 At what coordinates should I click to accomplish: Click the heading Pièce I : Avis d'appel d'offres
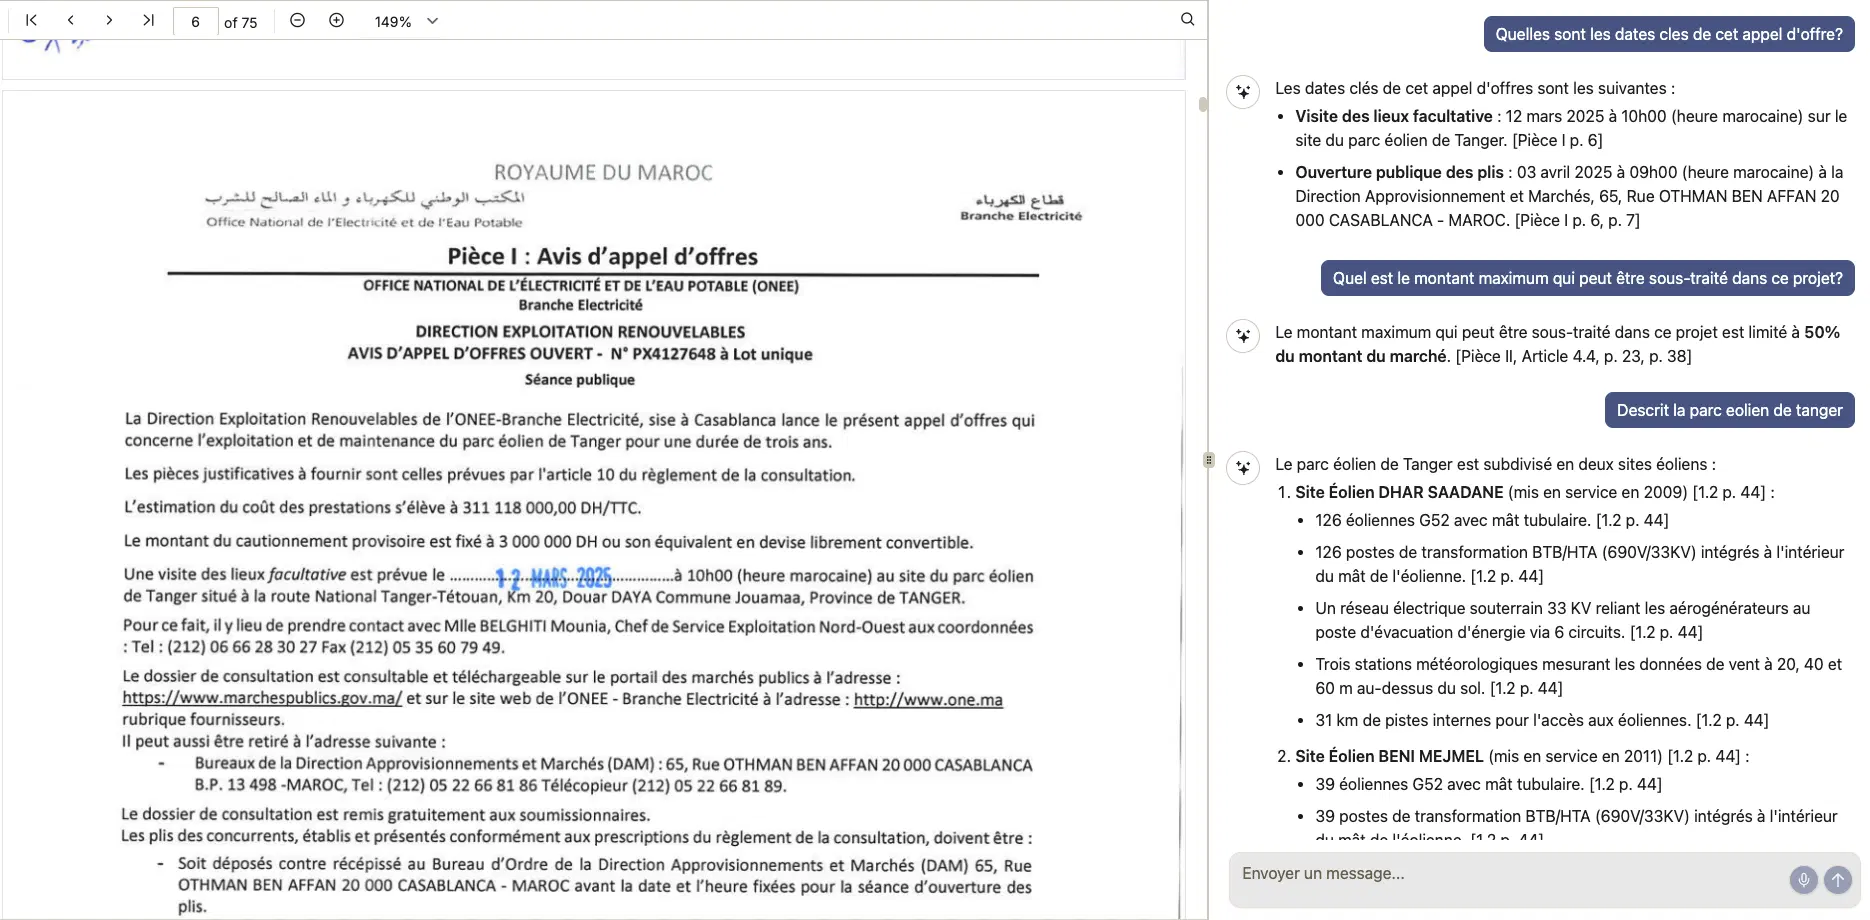coord(603,256)
